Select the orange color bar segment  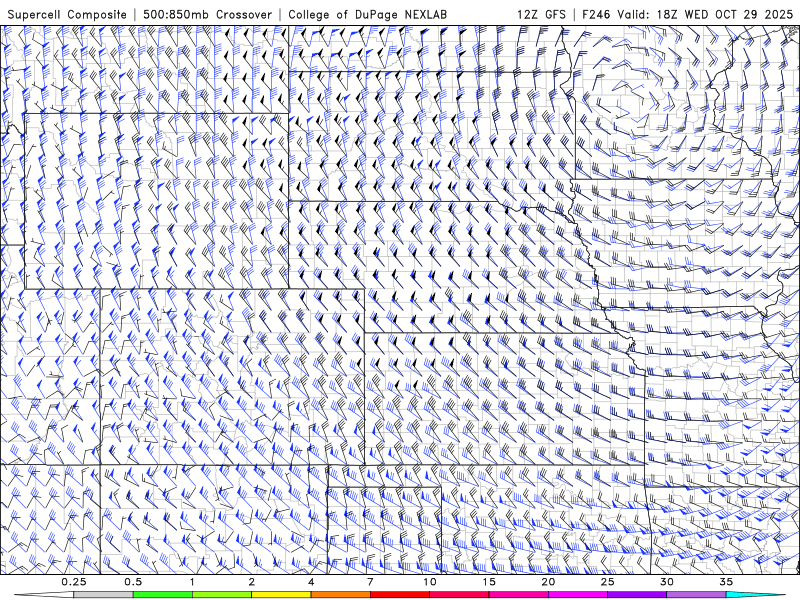point(340,595)
